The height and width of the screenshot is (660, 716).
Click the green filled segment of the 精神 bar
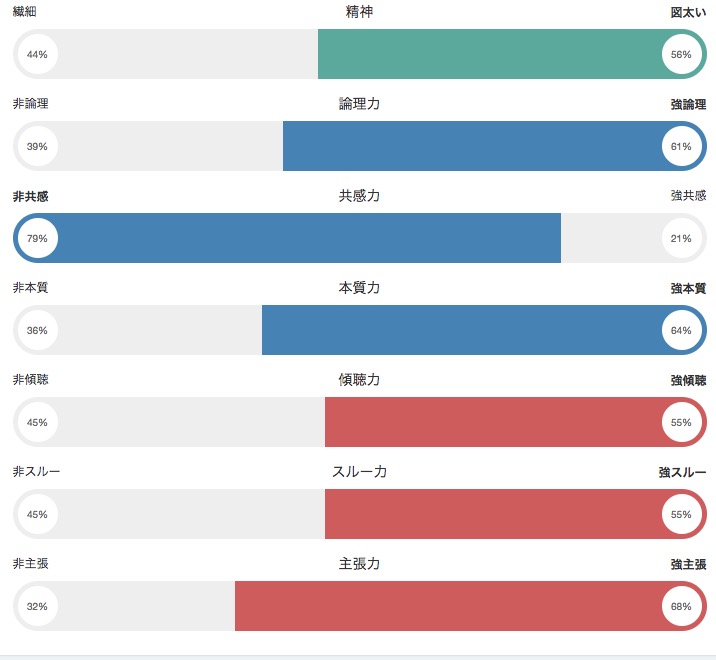pos(488,54)
